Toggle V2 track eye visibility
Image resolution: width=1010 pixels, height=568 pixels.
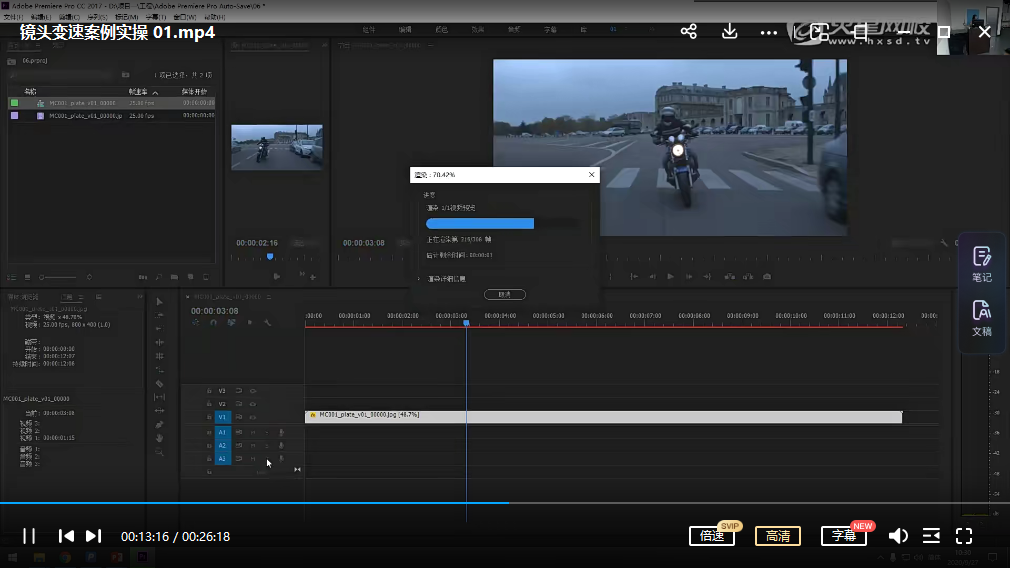pyautogui.click(x=253, y=404)
